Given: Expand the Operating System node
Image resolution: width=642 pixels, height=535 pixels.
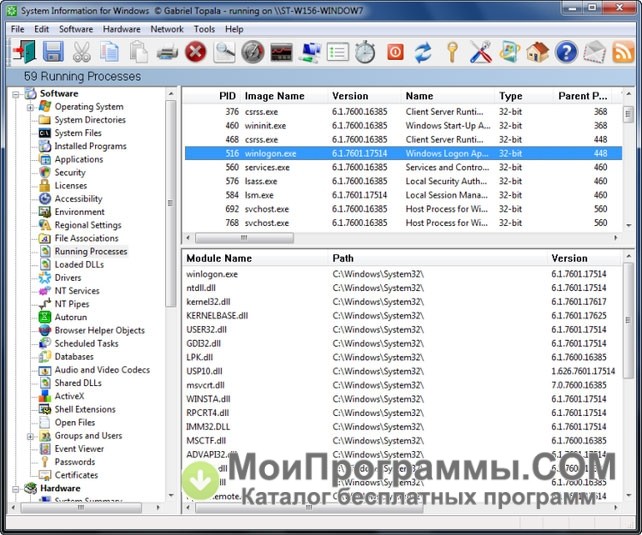Looking at the screenshot, I should (x=30, y=108).
